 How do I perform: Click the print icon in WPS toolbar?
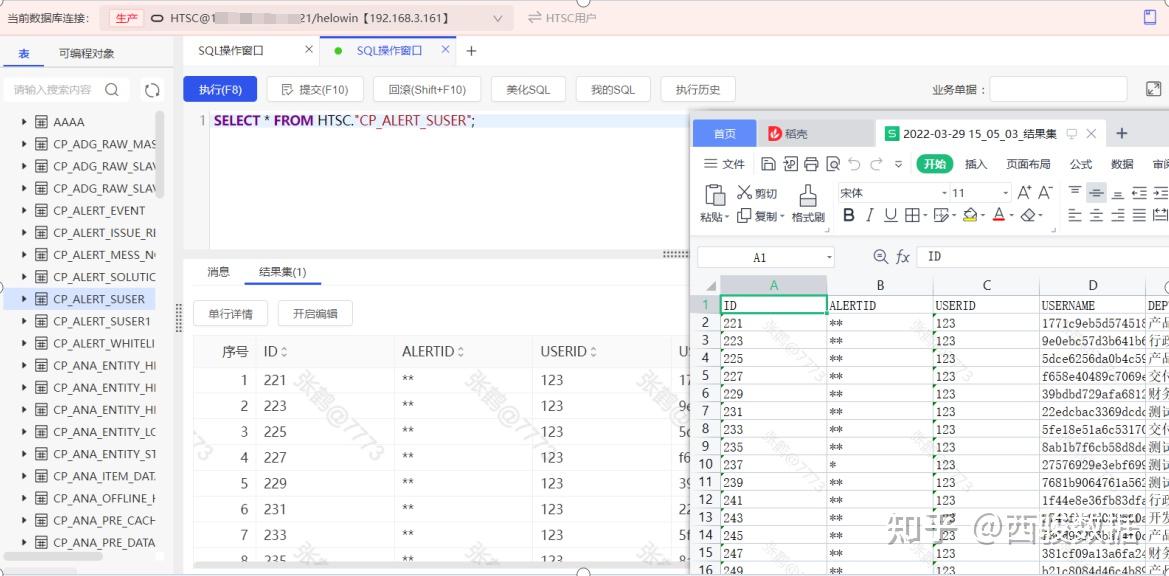point(812,164)
